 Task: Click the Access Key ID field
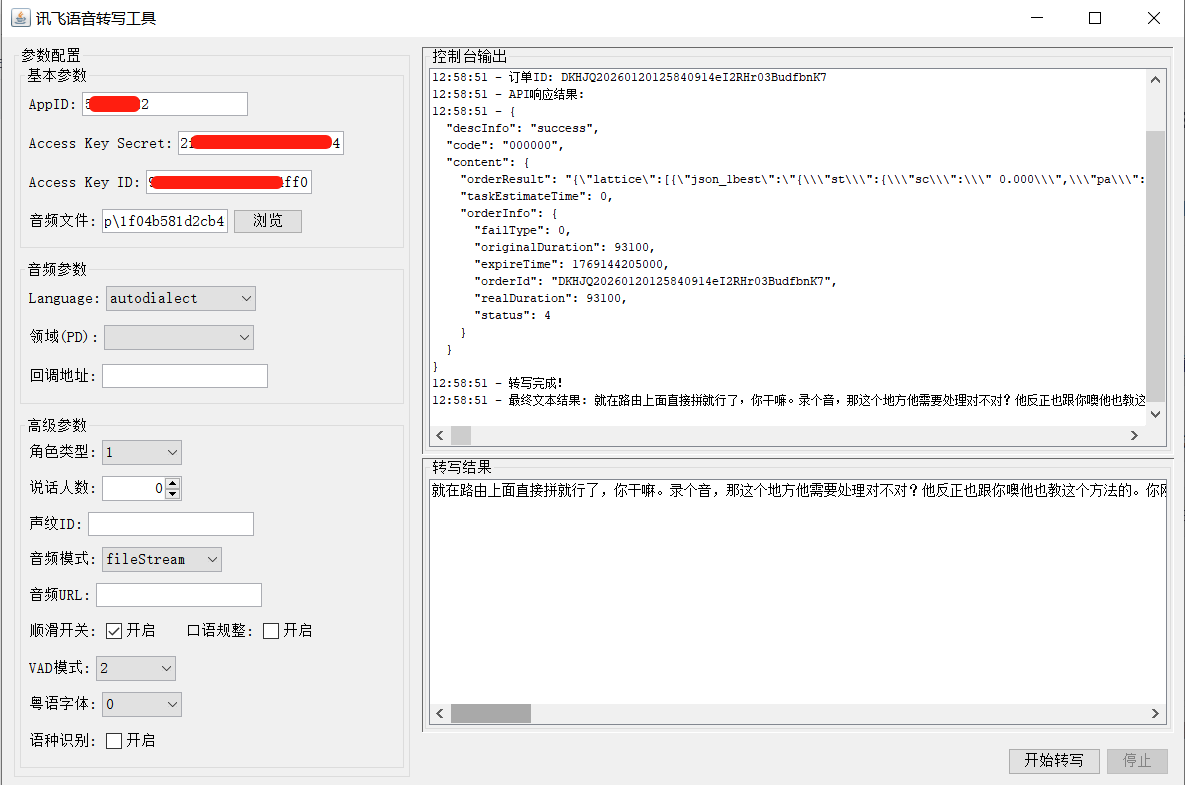coord(229,182)
